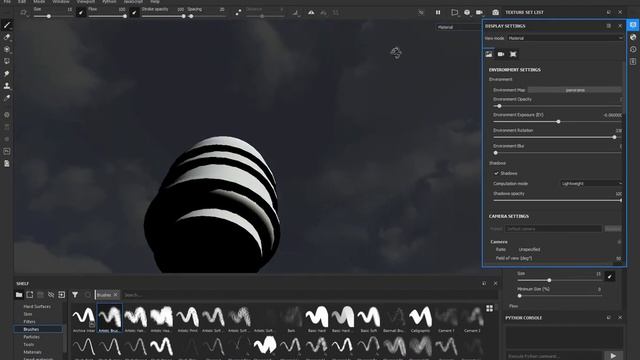The height and width of the screenshot is (360, 640).
Task: Open the Window menu
Action: click(61, 2)
